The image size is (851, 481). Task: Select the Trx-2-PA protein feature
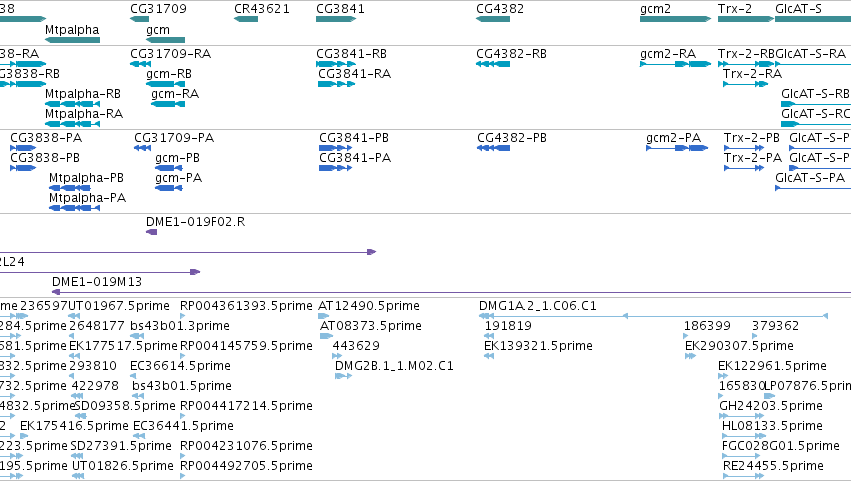[x=744, y=168]
